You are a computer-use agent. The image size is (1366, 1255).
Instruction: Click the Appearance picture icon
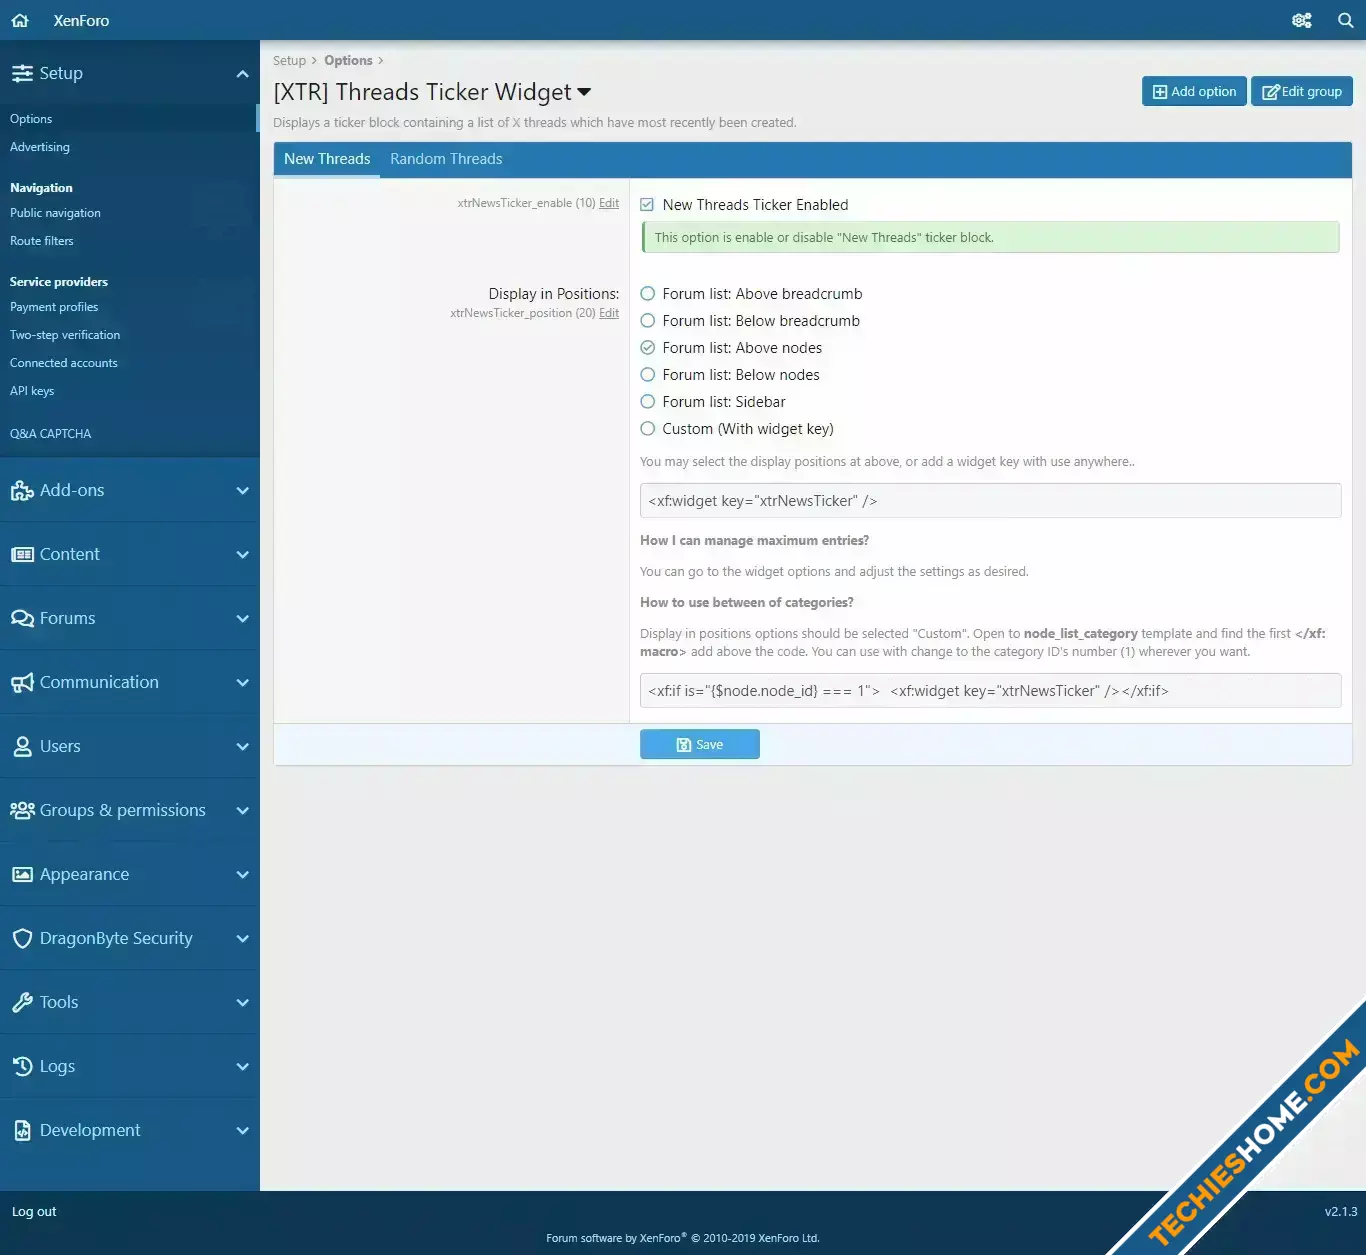22,874
